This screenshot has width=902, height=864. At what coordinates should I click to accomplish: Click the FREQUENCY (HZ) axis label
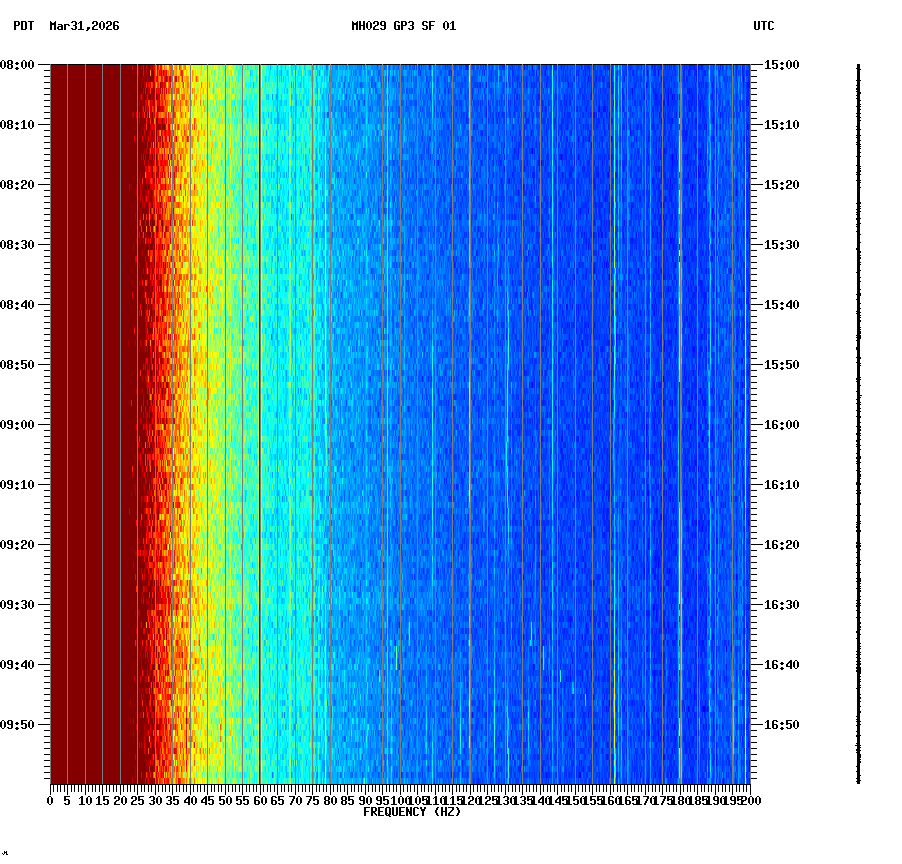(412, 812)
